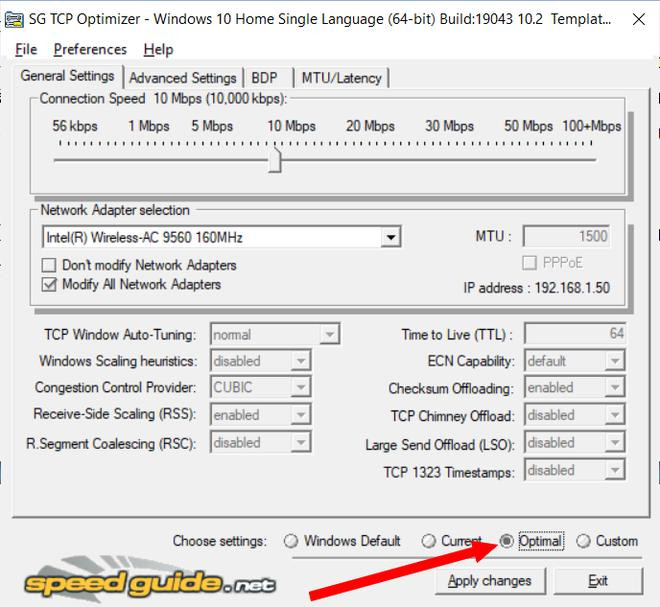Click the SG TCP Optimizer title bar icon
Screen dimensions: 660x607
pyautogui.click(x=13, y=18)
